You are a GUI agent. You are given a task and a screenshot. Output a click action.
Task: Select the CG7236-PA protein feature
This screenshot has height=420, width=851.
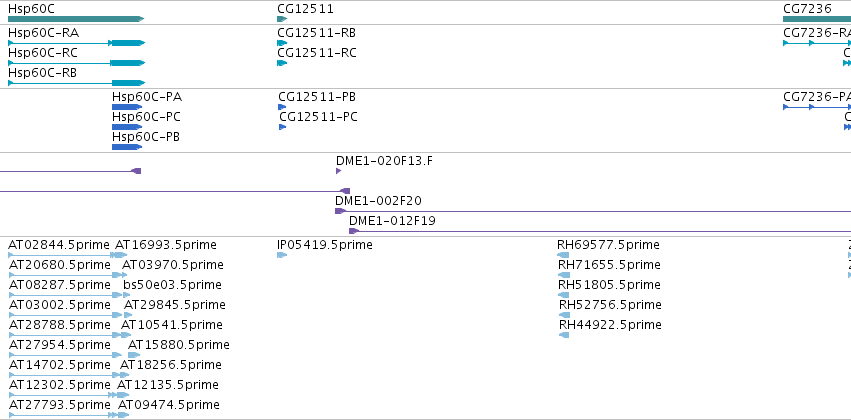[817, 107]
